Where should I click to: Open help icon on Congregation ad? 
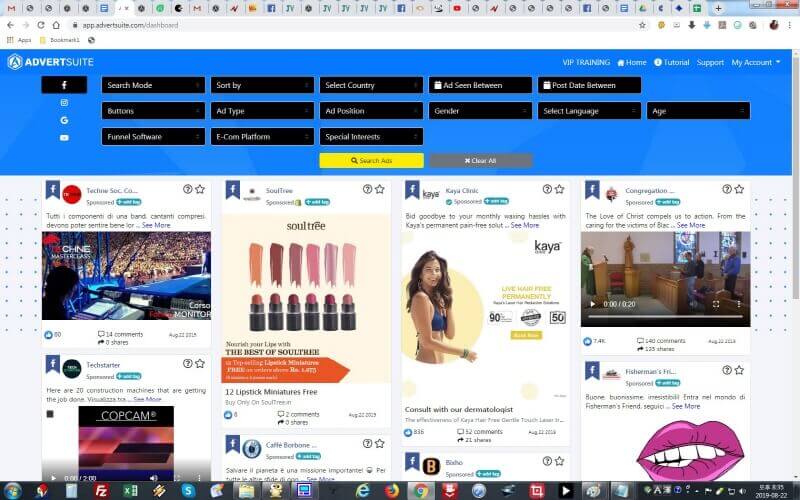tap(727, 189)
